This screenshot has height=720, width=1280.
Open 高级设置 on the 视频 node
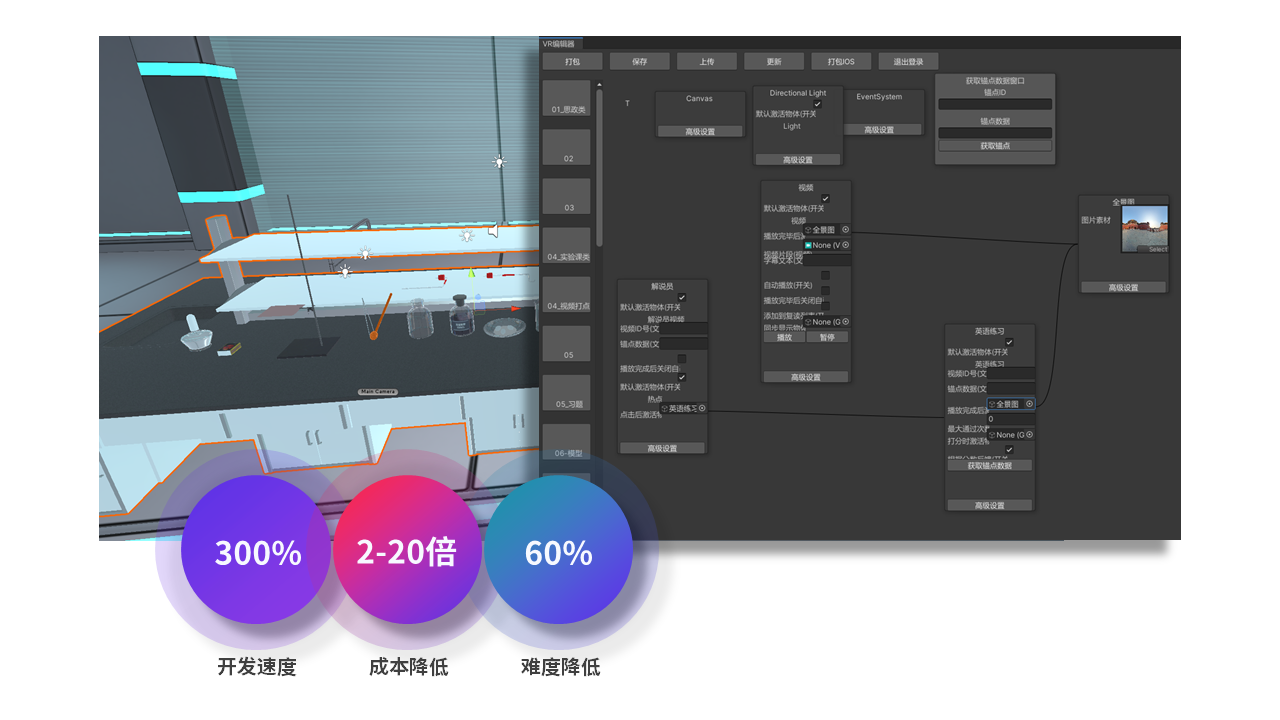click(805, 377)
